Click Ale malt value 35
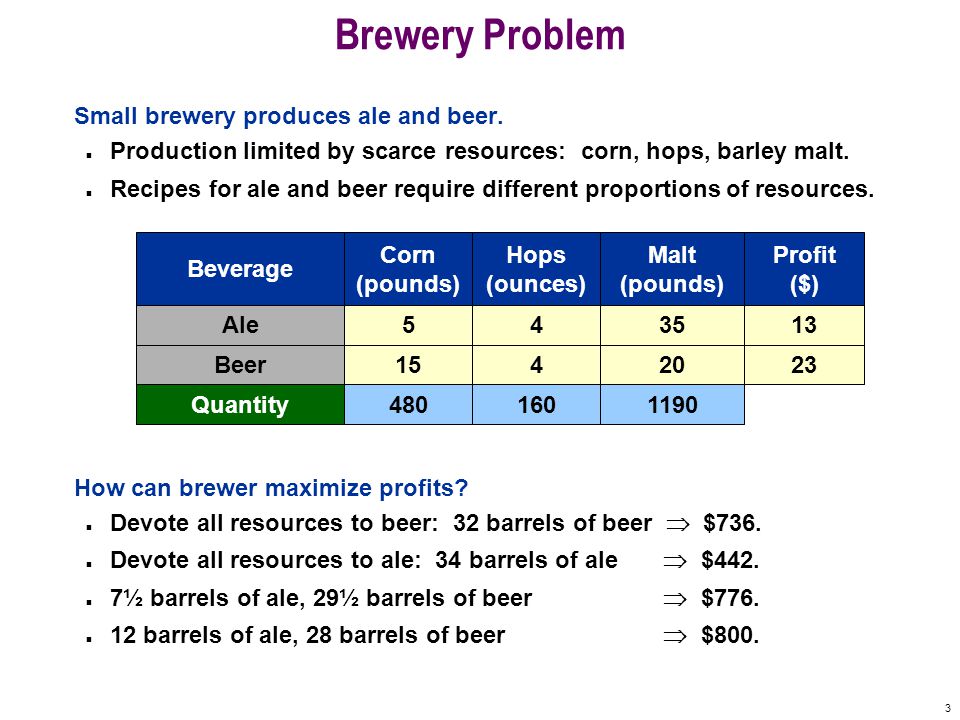This screenshot has height=720, width=960. click(672, 325)
